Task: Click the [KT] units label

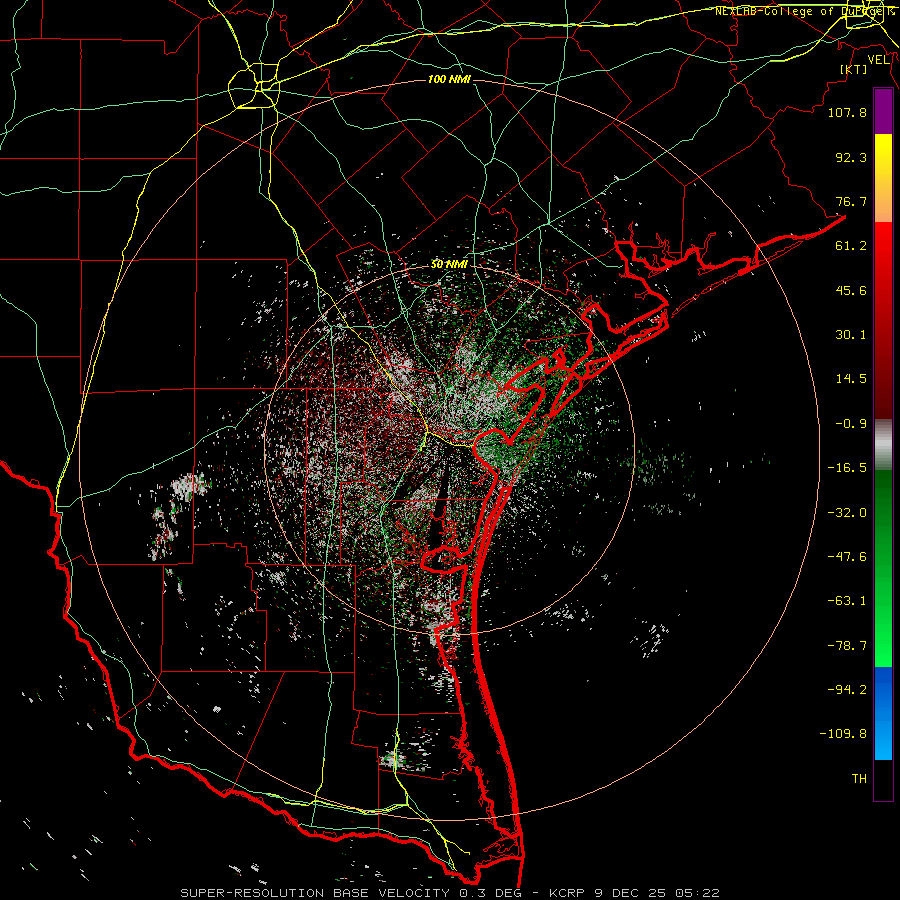Action: (x=854, y=69)
